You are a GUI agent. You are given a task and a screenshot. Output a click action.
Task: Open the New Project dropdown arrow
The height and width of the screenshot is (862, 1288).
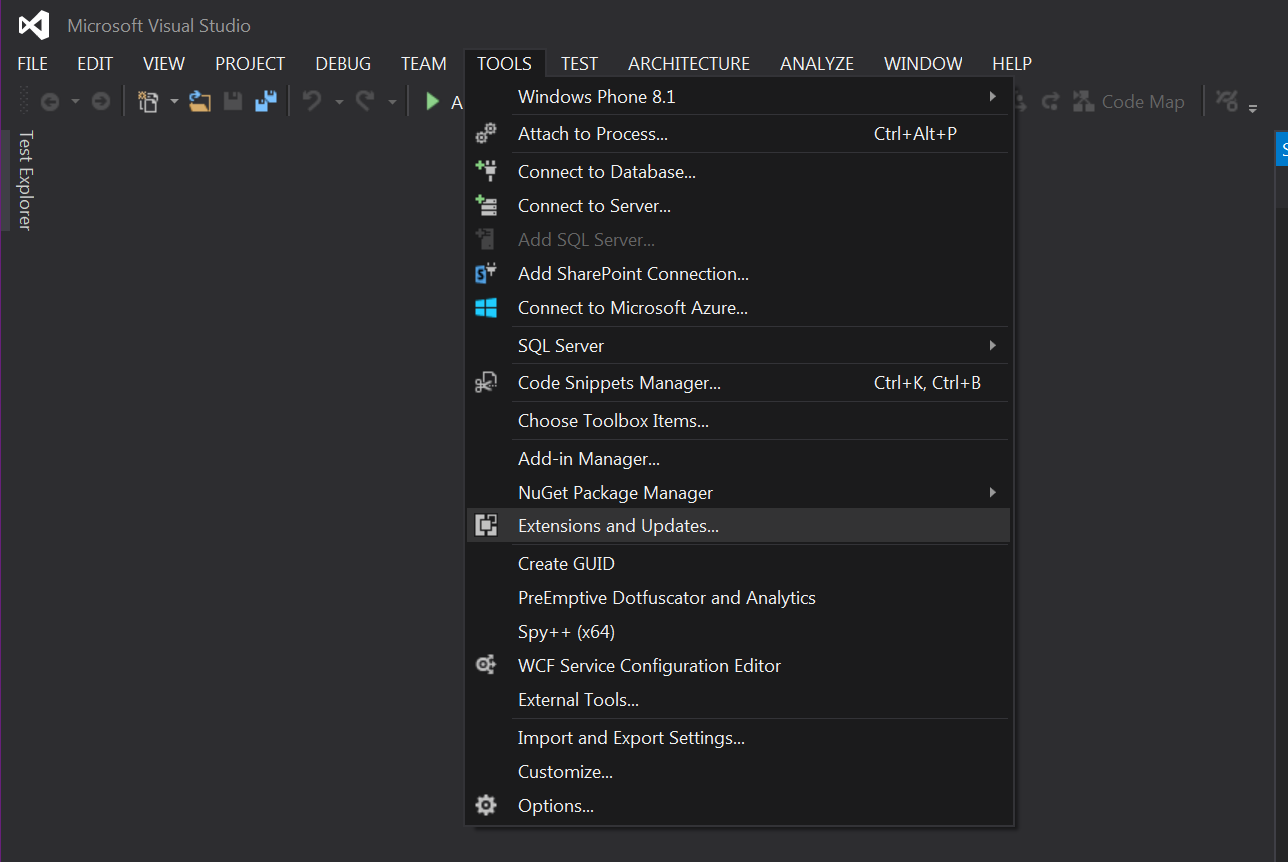point(174,102)
